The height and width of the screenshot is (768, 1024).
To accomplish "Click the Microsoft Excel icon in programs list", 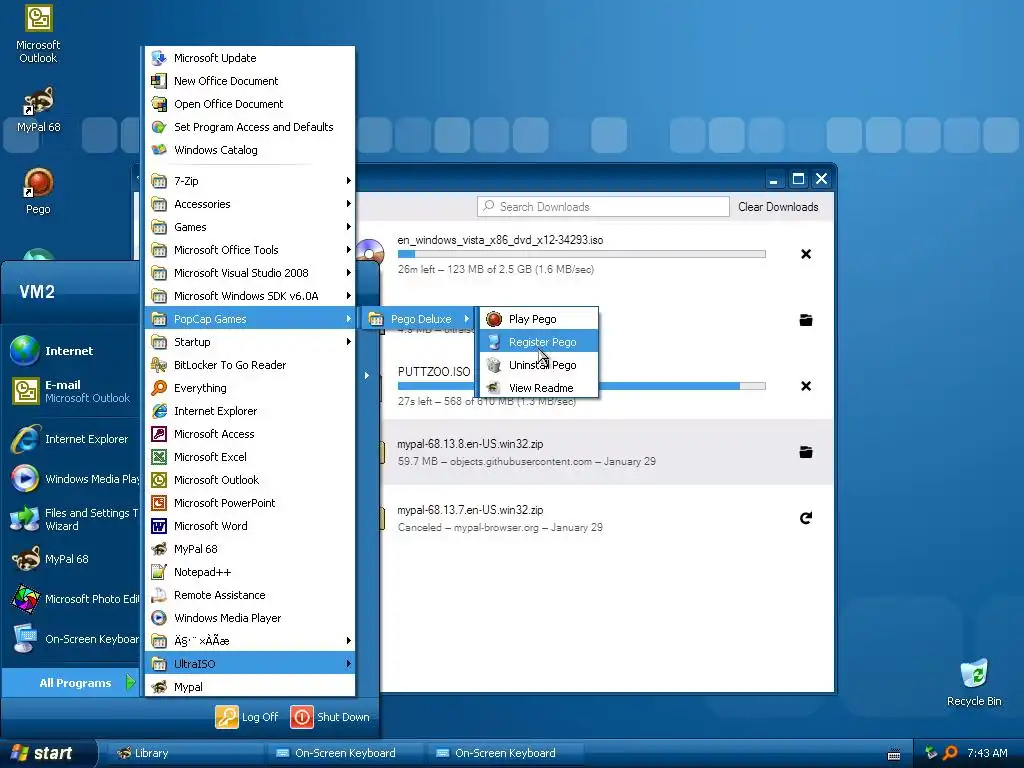I will tap(159, 456).
